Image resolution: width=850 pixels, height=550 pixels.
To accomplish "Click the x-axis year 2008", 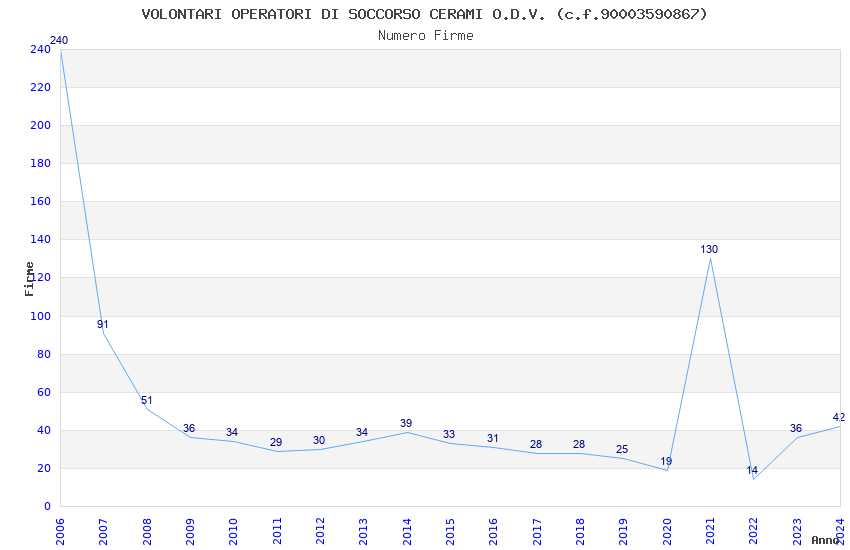I will pos(147,531).
